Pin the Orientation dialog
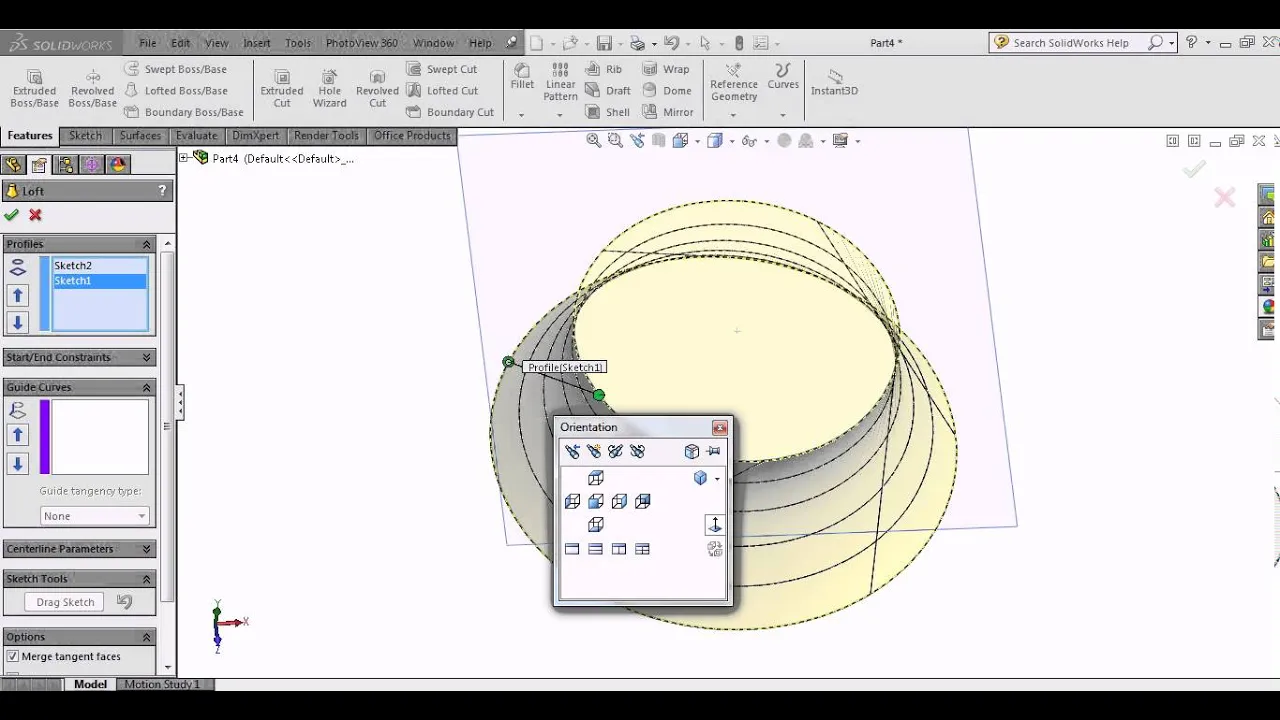 714,452
